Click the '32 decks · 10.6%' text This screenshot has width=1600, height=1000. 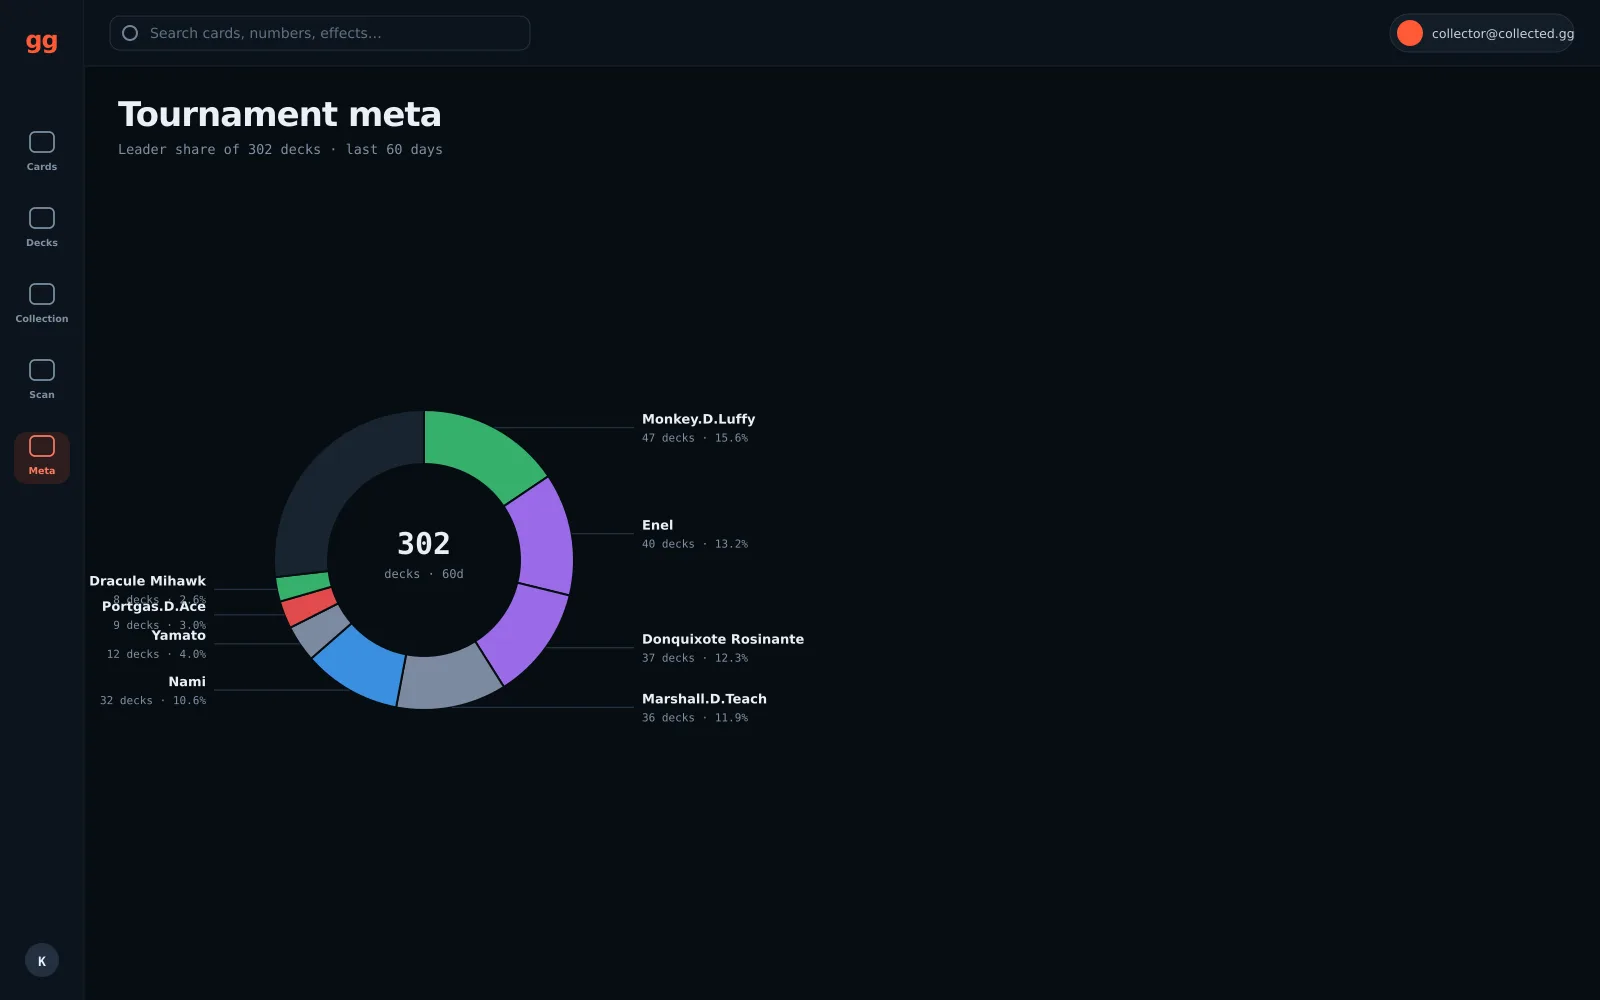click(153, 701)
